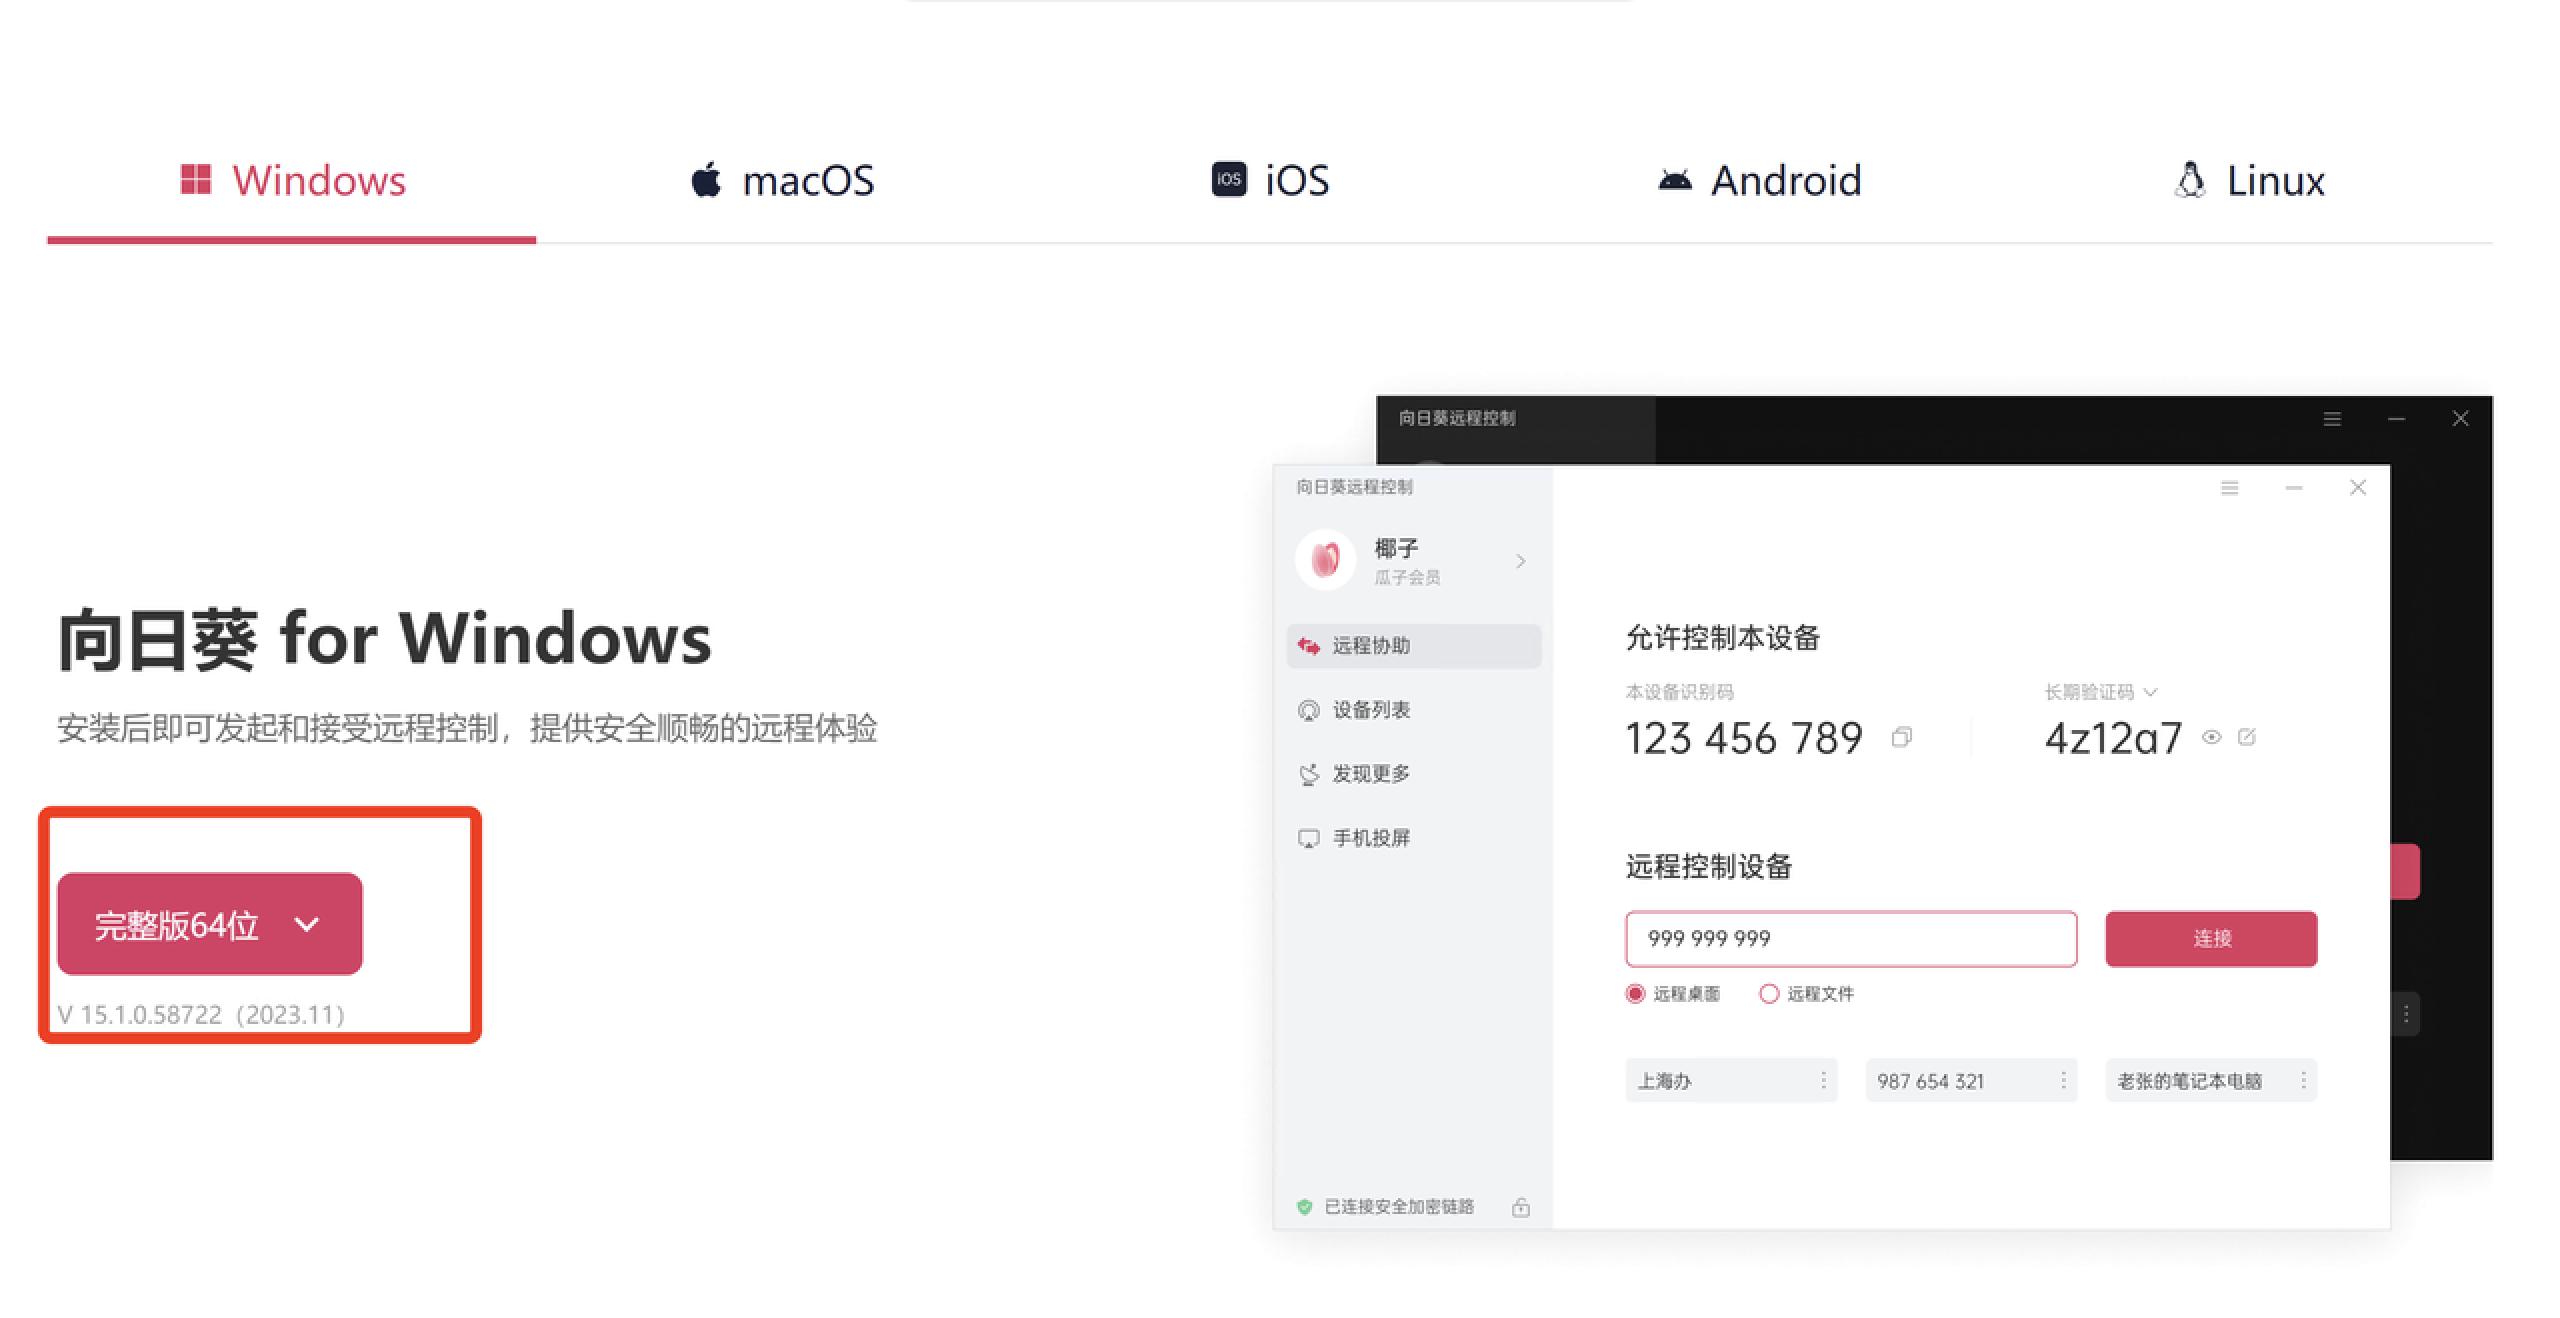Select the iOS platform tab

point(1270,181)
